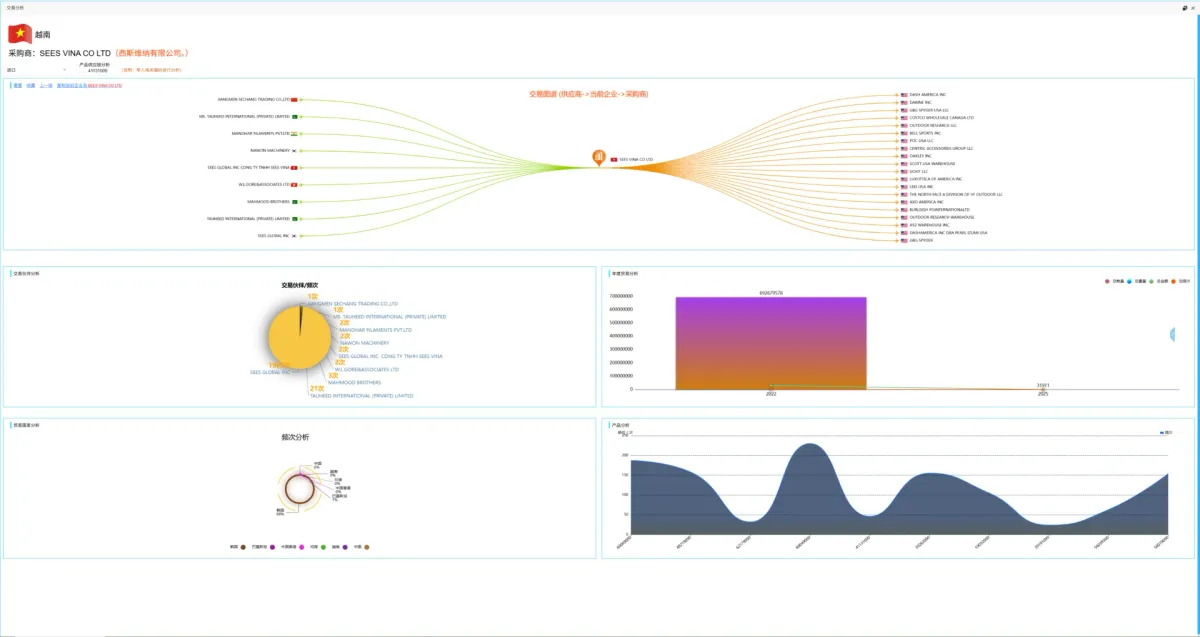Click the second link in graph toolbar

click(x=31, y=85)
